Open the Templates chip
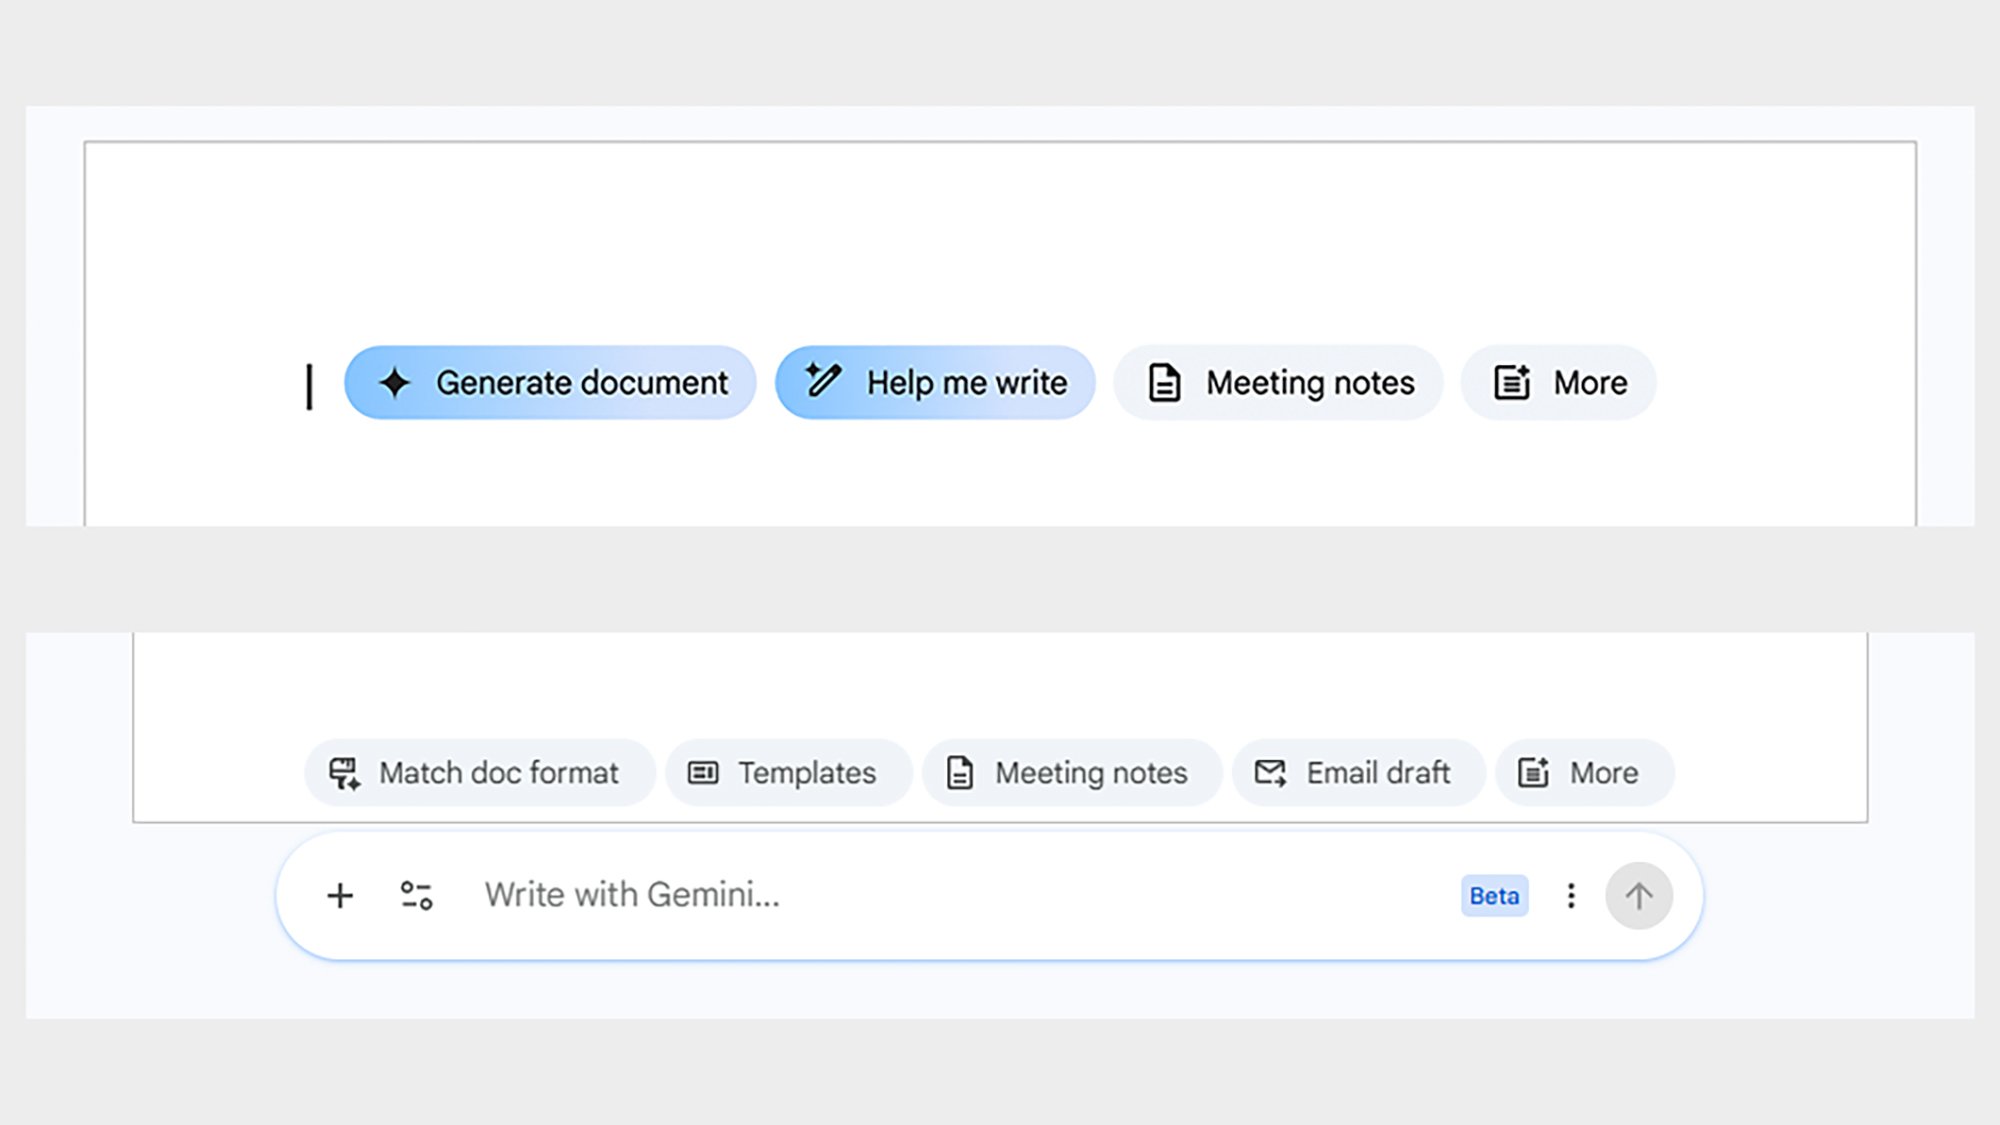Viewport: 2000px width, 1125px height. pyautogui.click(x=788, y=773)
